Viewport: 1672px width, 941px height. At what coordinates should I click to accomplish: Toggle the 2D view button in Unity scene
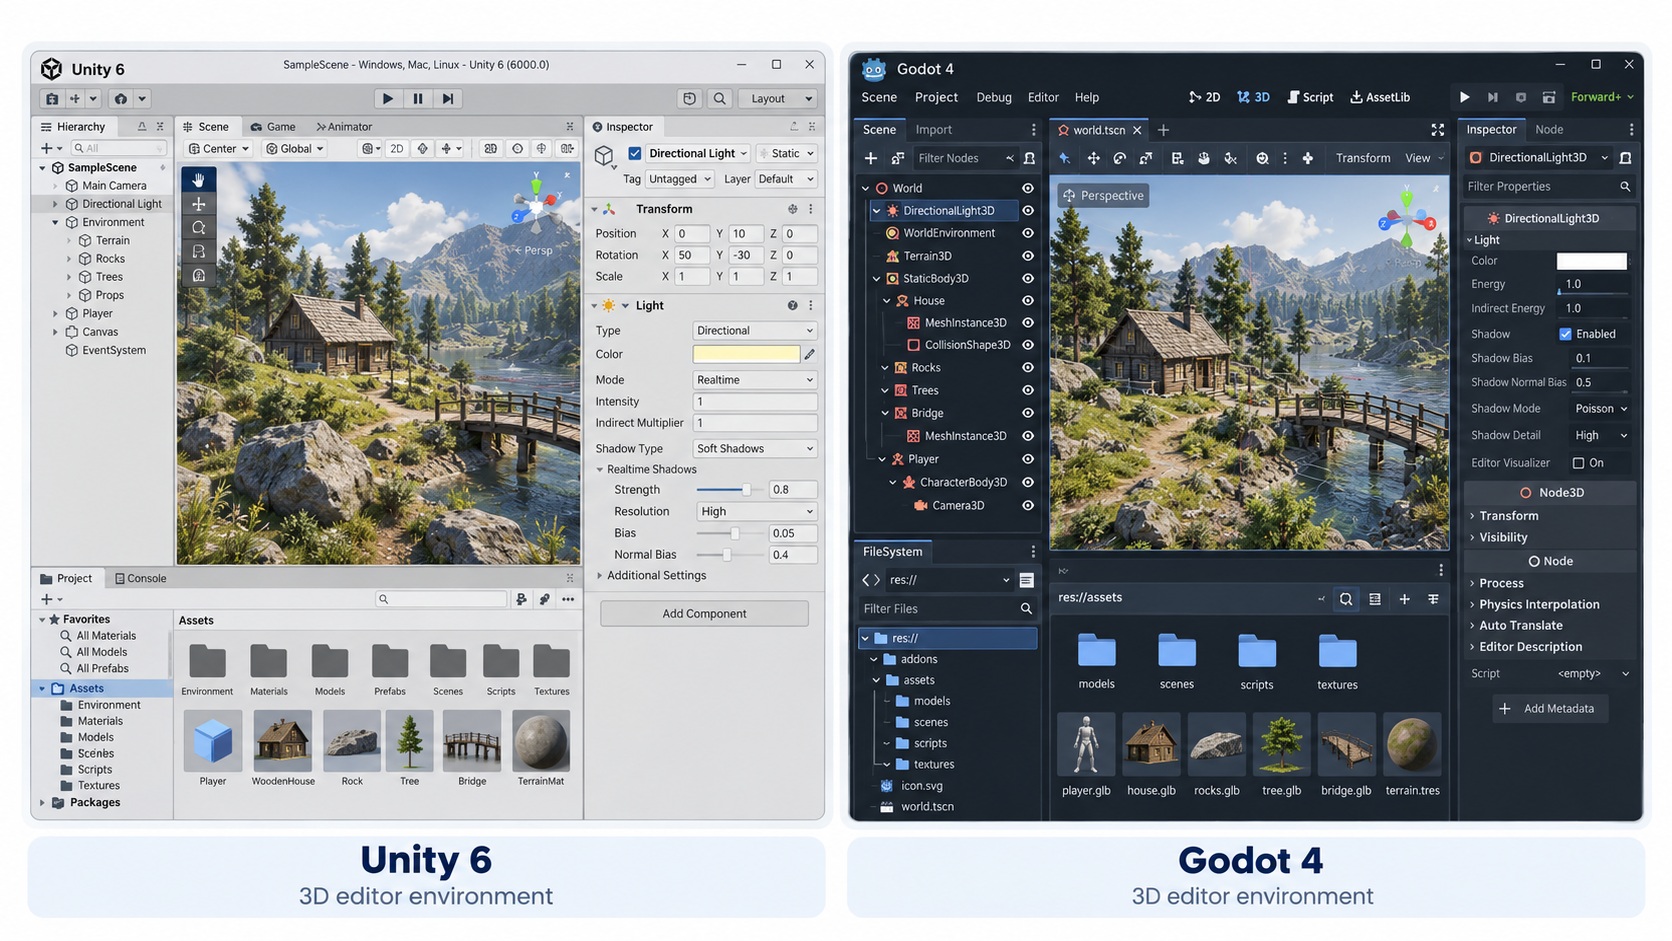(397, 148)
